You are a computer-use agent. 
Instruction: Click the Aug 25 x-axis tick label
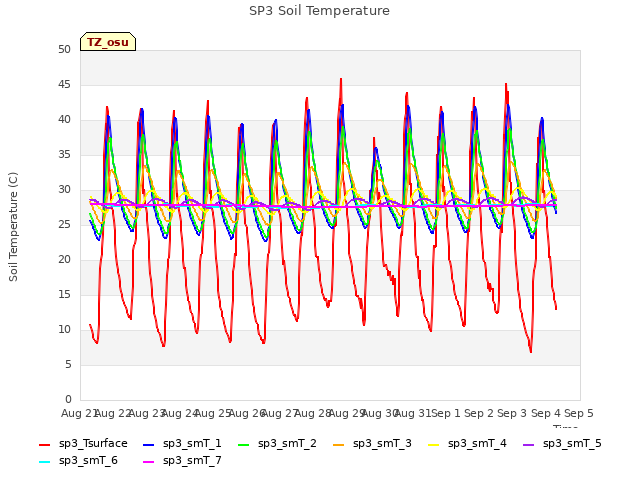click(x=213, y=413)
